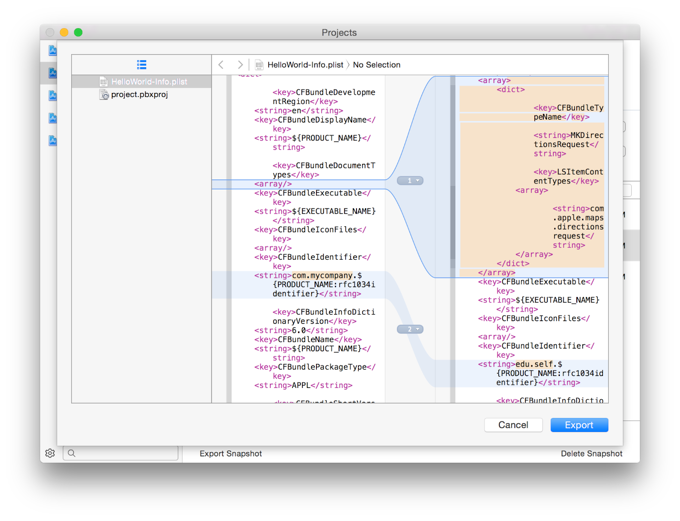Click Export Snapshot in Projects window

(231, 453)
